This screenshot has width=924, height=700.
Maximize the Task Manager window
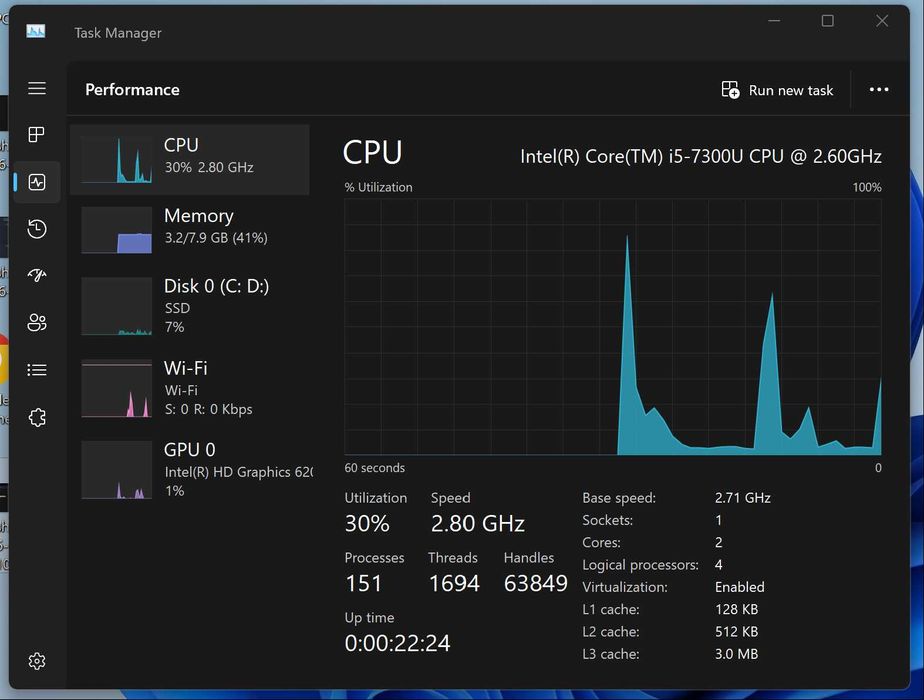827,21
